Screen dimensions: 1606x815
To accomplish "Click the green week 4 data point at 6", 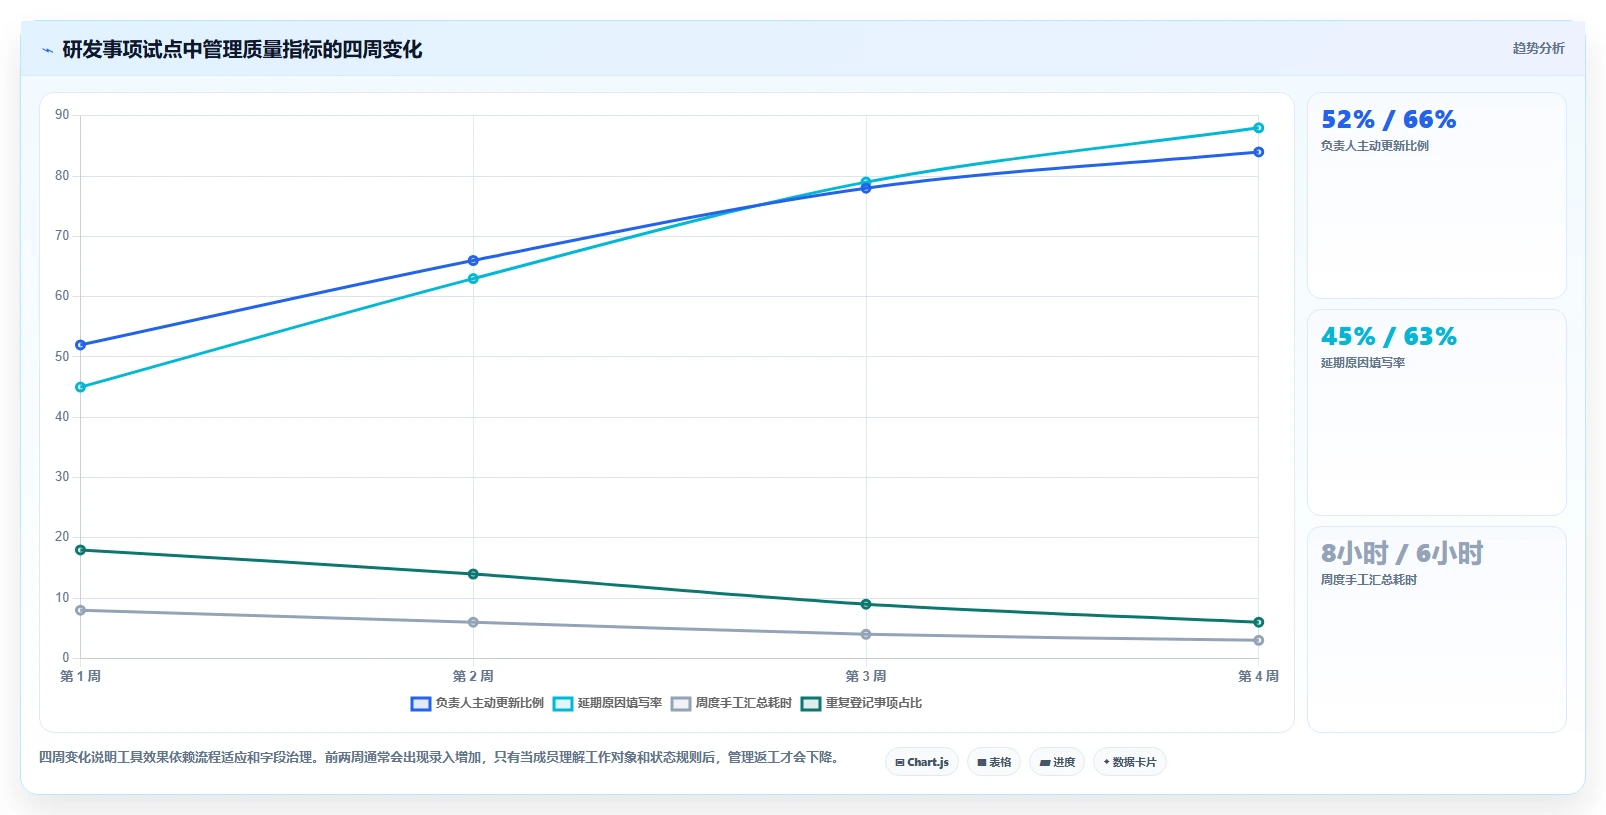I will [1258, 622].
